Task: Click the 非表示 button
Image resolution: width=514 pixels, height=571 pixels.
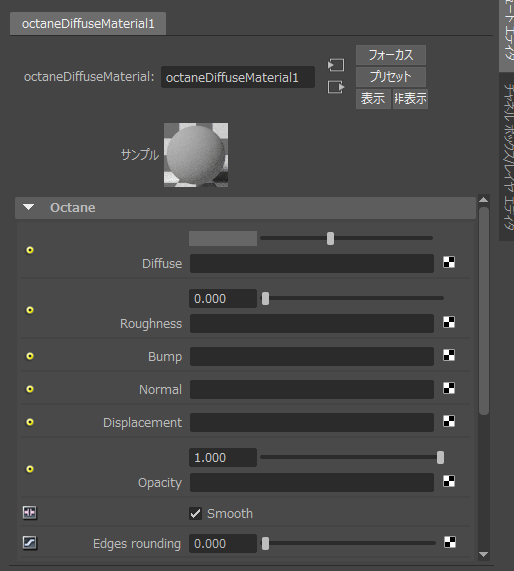Action: click(x=410, y=99)
